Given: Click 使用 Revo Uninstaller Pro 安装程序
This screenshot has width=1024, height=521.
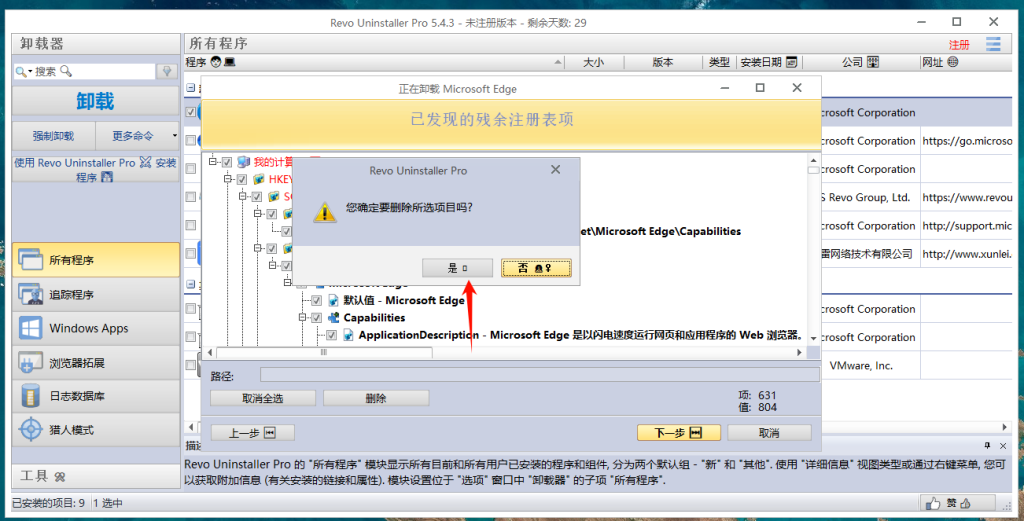Looking at the screenshot, I should (95, 170).
